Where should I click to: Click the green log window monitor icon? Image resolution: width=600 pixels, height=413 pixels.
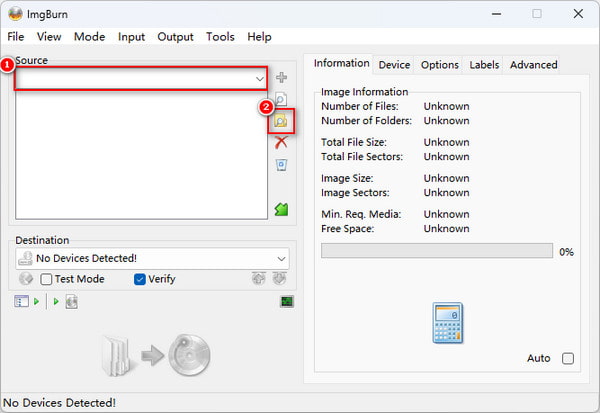coord(287,302)
